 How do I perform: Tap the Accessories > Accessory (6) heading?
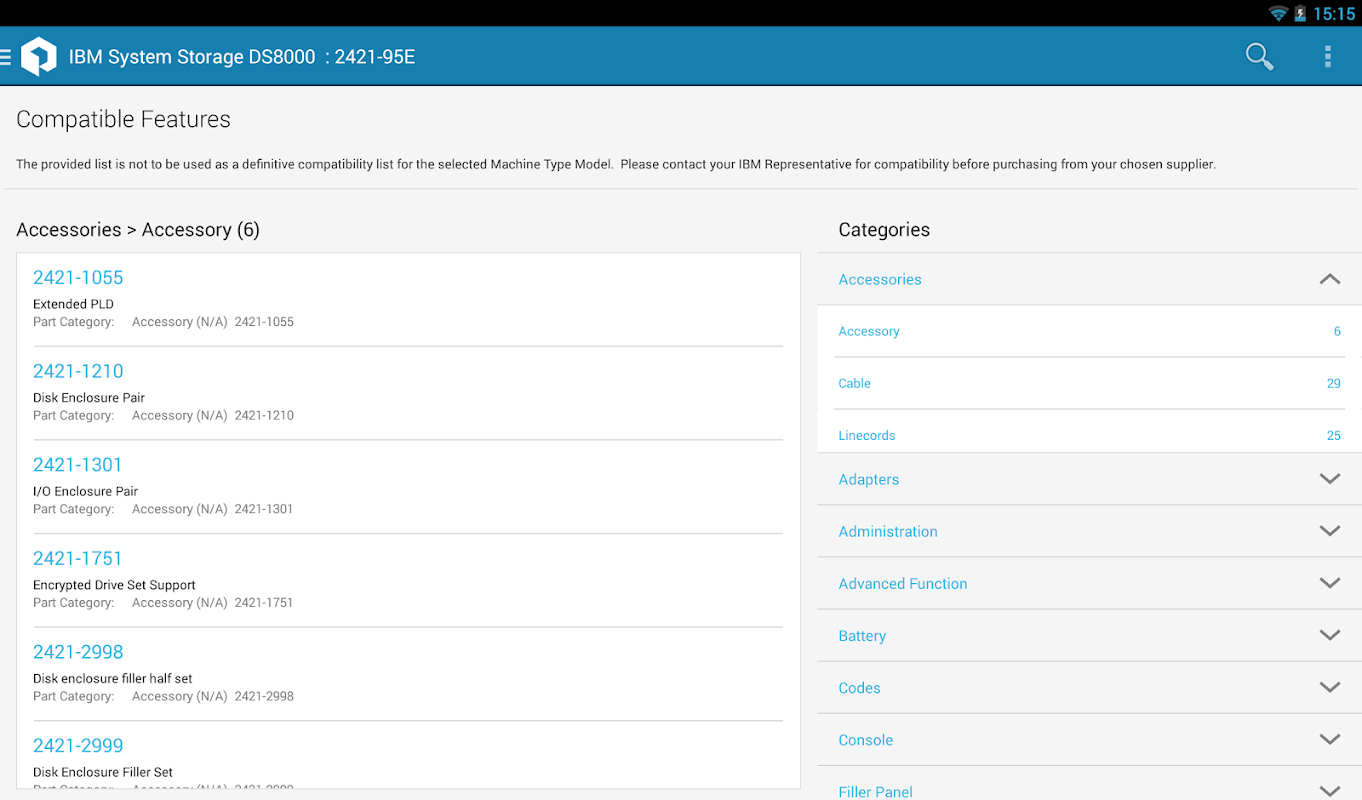[138, 230]
